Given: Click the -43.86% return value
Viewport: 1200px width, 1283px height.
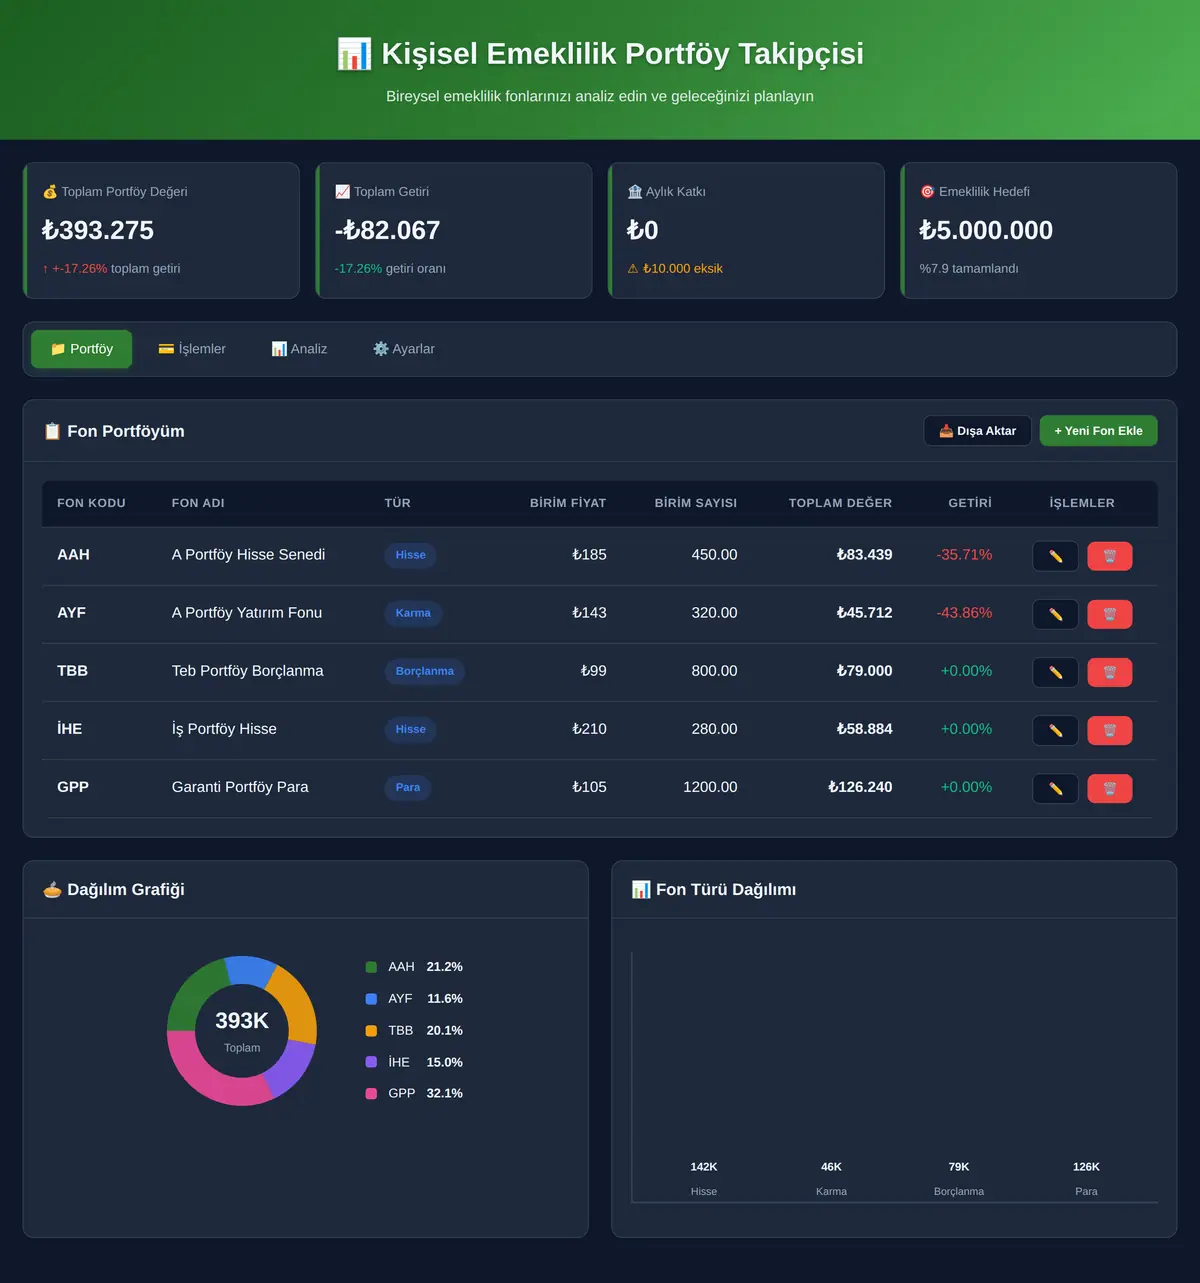Looking at the screenshot, I should [964, 613].
